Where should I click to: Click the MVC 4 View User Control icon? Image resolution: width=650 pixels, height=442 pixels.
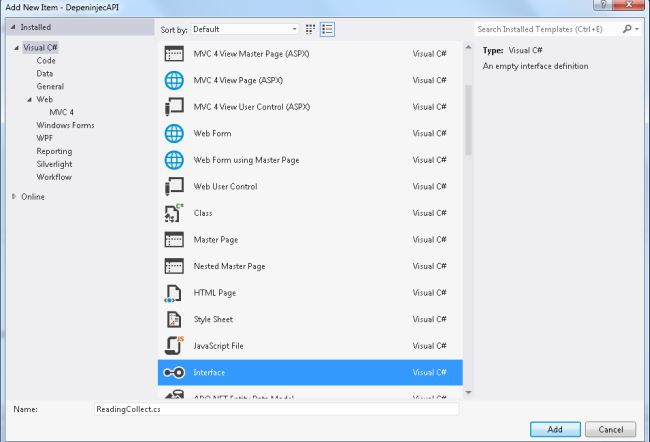[174, 107]
